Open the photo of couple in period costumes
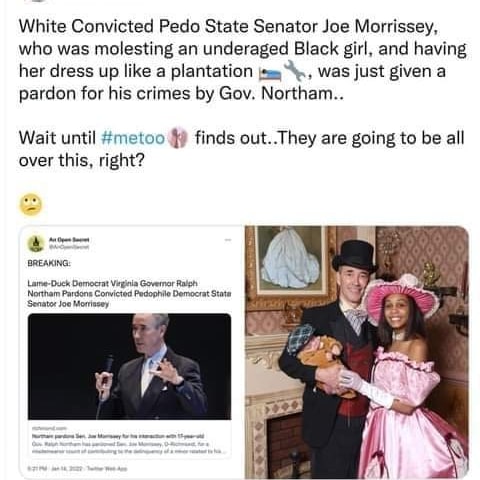Screen dimensions: 480x480 click(357, 352)
